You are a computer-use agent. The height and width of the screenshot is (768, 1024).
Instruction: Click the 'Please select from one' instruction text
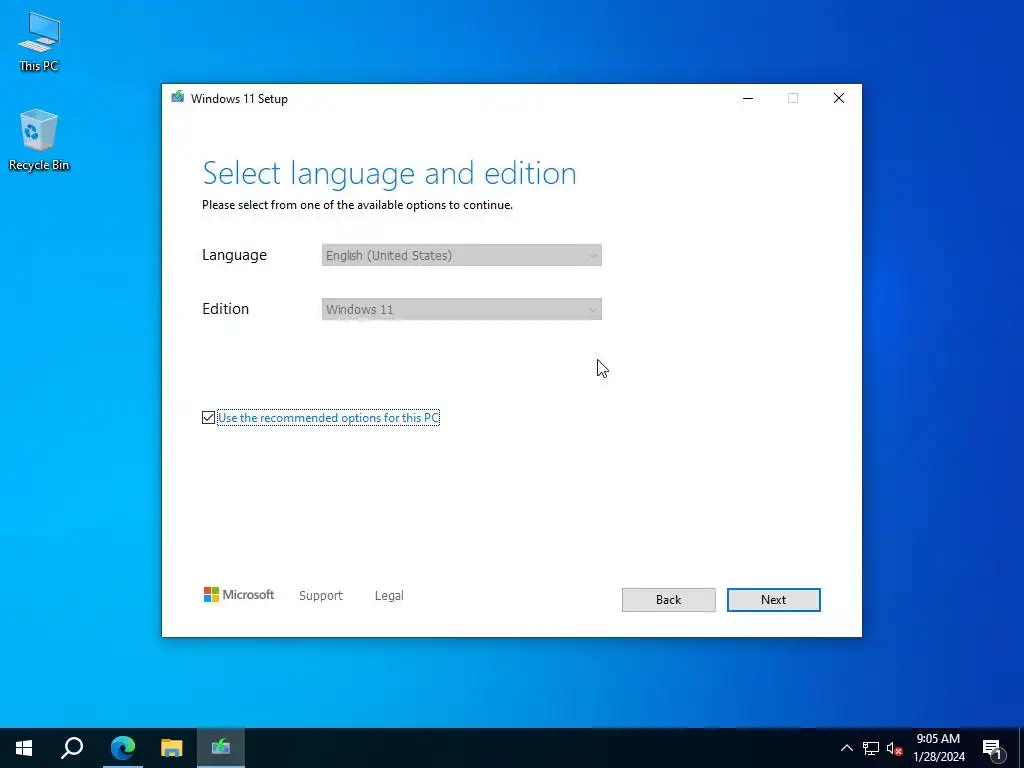tap(357, 205)
